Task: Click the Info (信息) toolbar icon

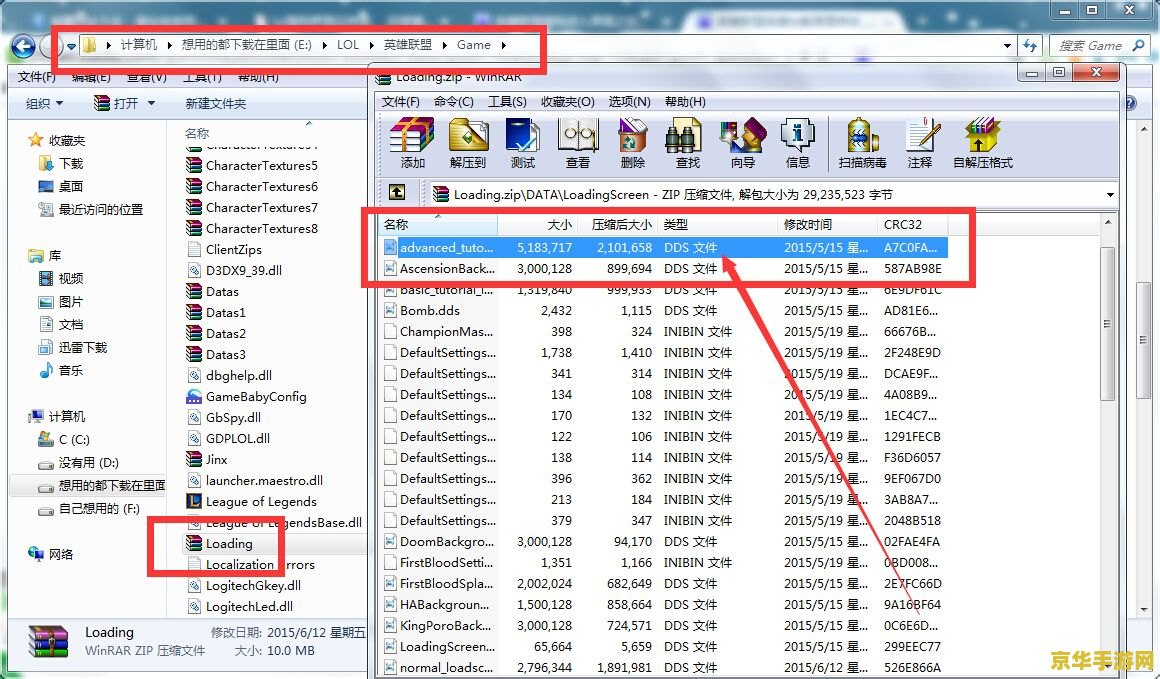Action: (798, 143)
